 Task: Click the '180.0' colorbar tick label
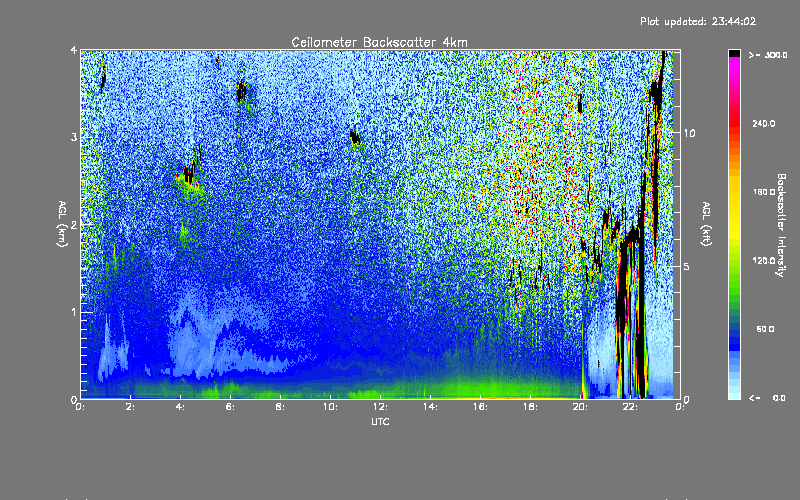coord(763,192)
